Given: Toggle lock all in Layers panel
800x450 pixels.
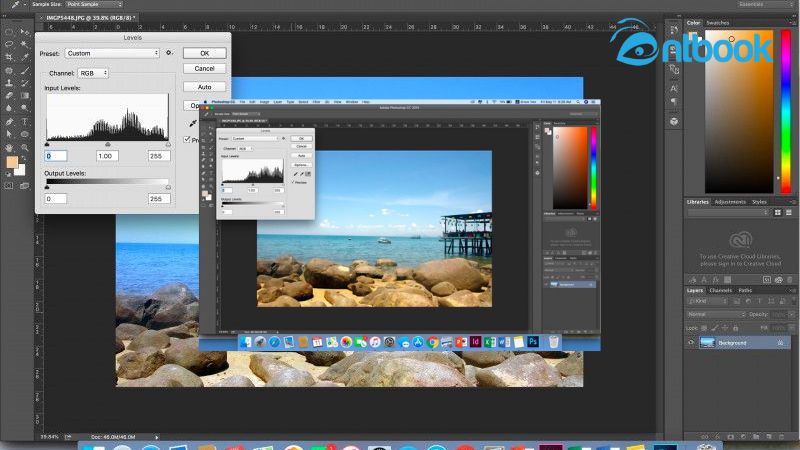Looking at the screenshot, I should click(x=736, y=328).
